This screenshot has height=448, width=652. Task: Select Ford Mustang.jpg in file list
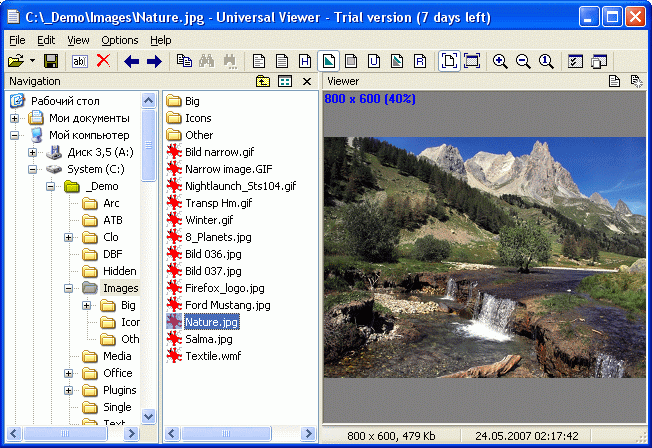(228, 305)
